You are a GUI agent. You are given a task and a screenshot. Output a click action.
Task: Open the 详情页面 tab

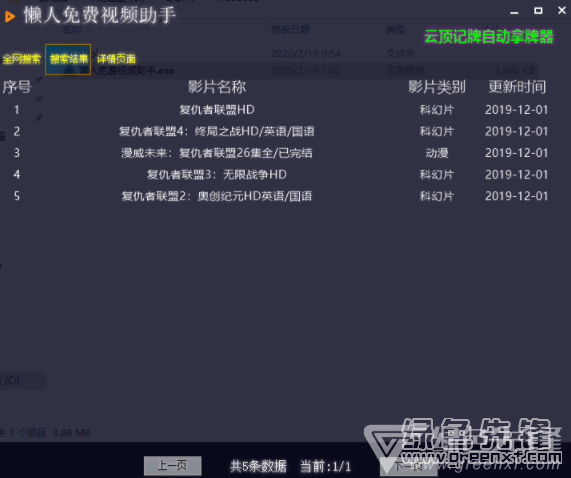[116, 59]
